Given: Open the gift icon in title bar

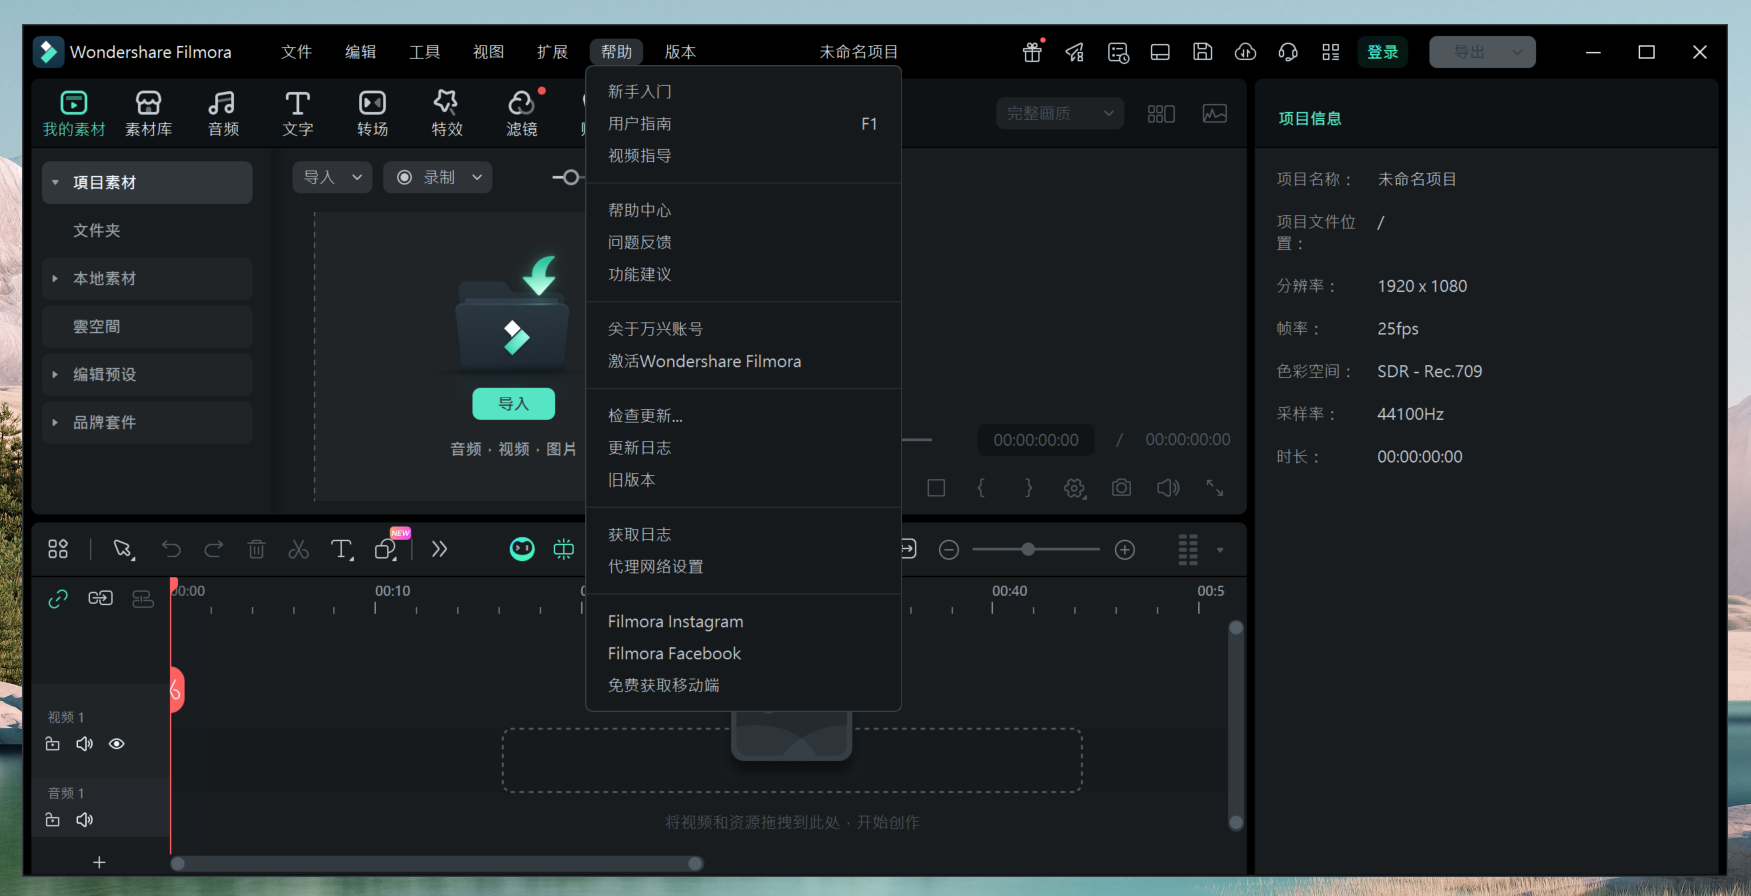Looking at the screenshot, I should (x=1032, y=52).
